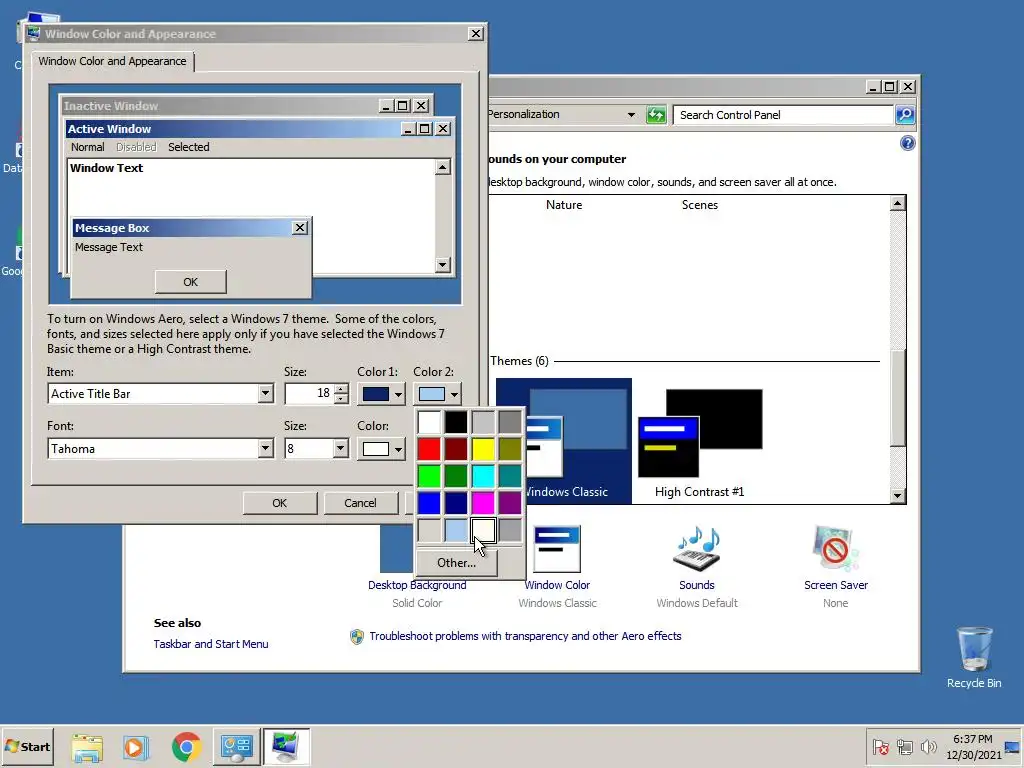The width and height of the screenshot is (1024, 768).
Task: Launch Windows Media Player from taskbar
Action: pyautogui.click(x=136, y=747)
